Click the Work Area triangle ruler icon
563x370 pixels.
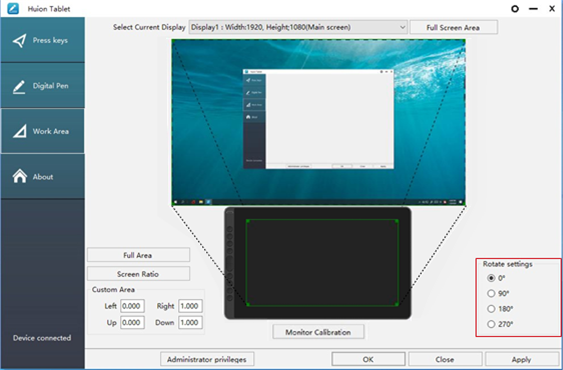click(x=20, y=131)
